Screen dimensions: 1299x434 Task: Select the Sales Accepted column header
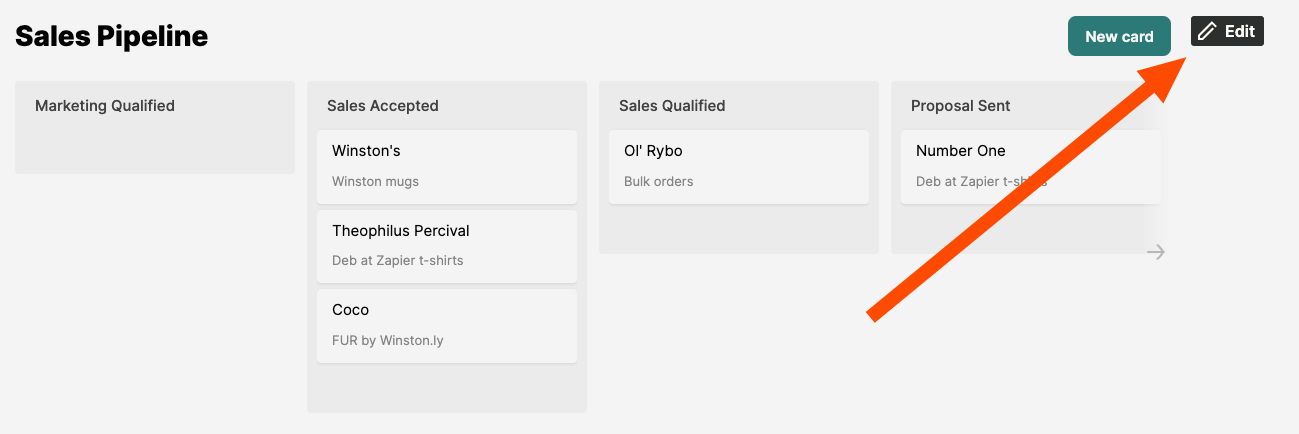point(383,105)
